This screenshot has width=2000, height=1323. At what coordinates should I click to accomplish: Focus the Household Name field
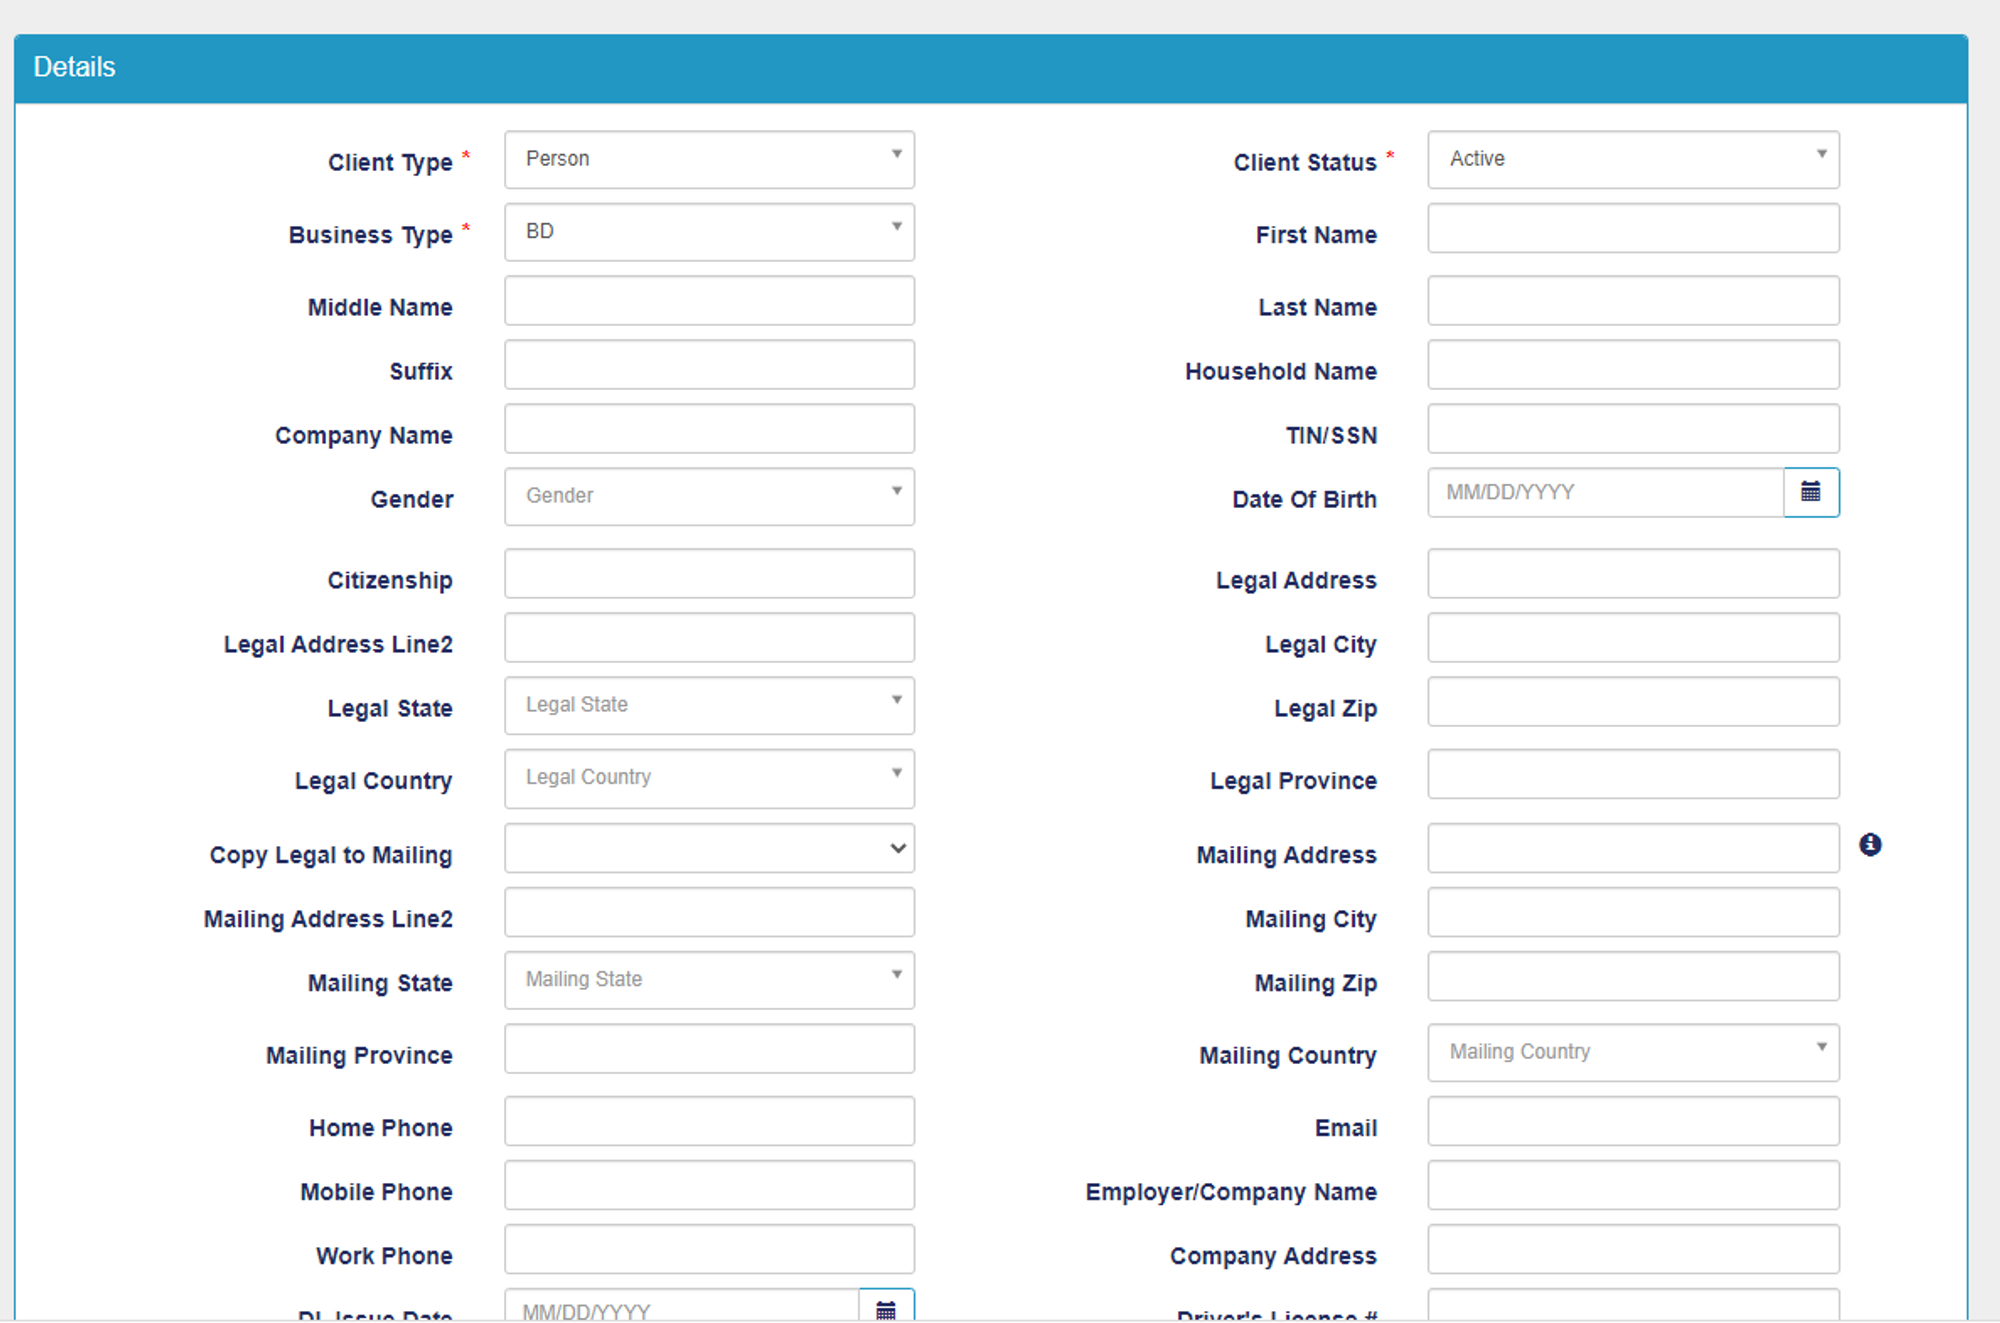(1632, 365)
